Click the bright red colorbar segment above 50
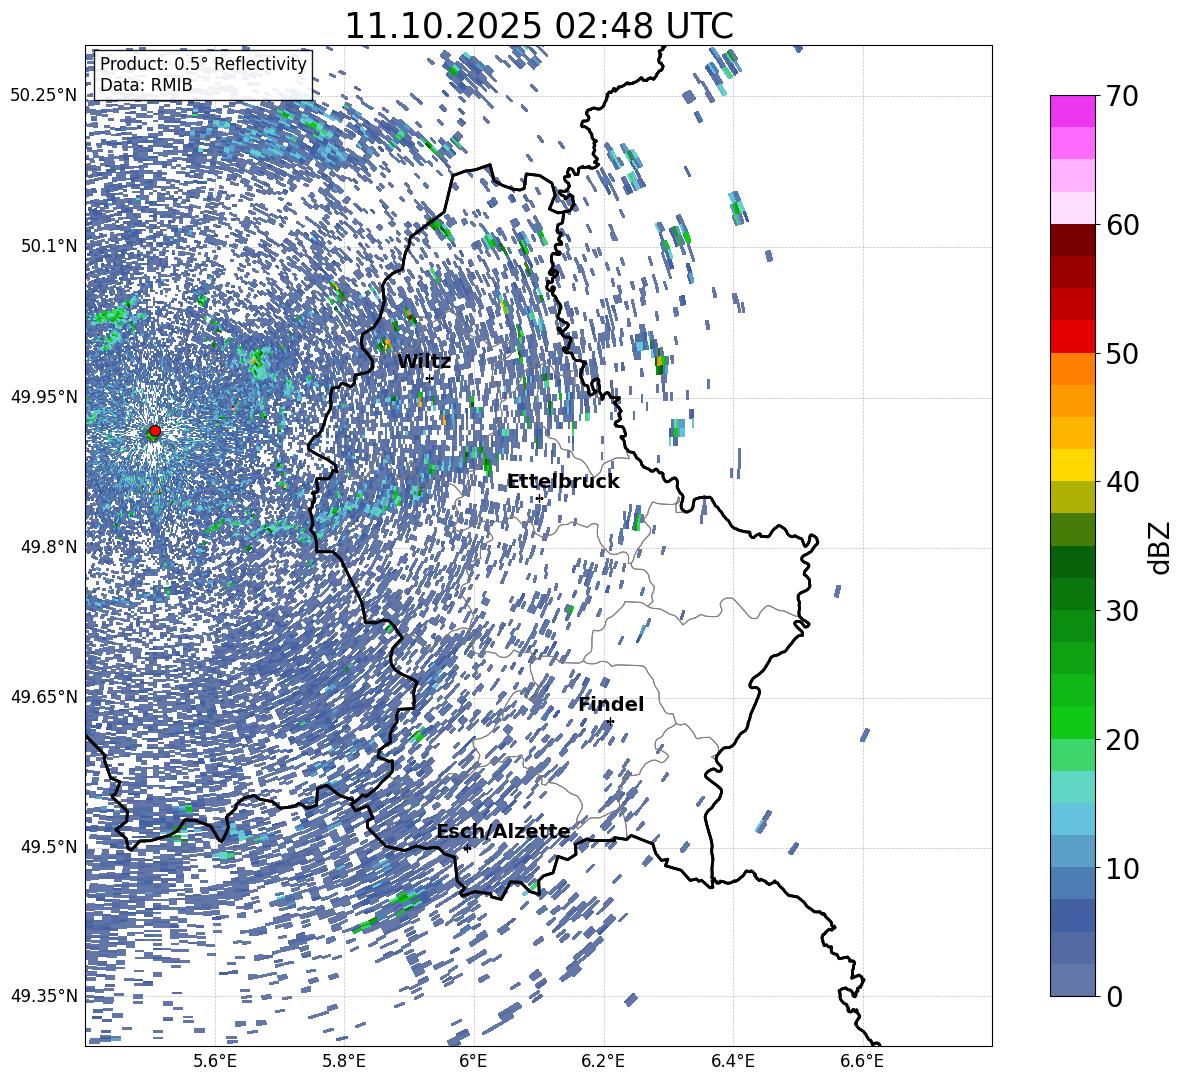The image size is (1184, 1081). tap(1072, 337)
